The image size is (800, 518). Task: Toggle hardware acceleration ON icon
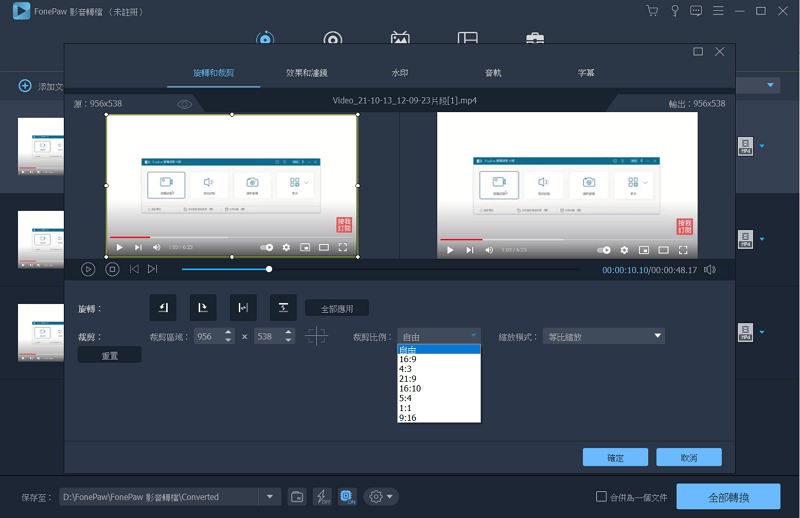347,497
